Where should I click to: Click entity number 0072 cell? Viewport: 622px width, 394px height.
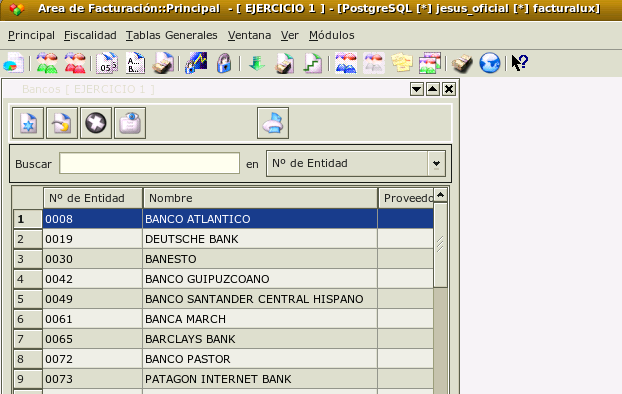(x=93, y=359)
